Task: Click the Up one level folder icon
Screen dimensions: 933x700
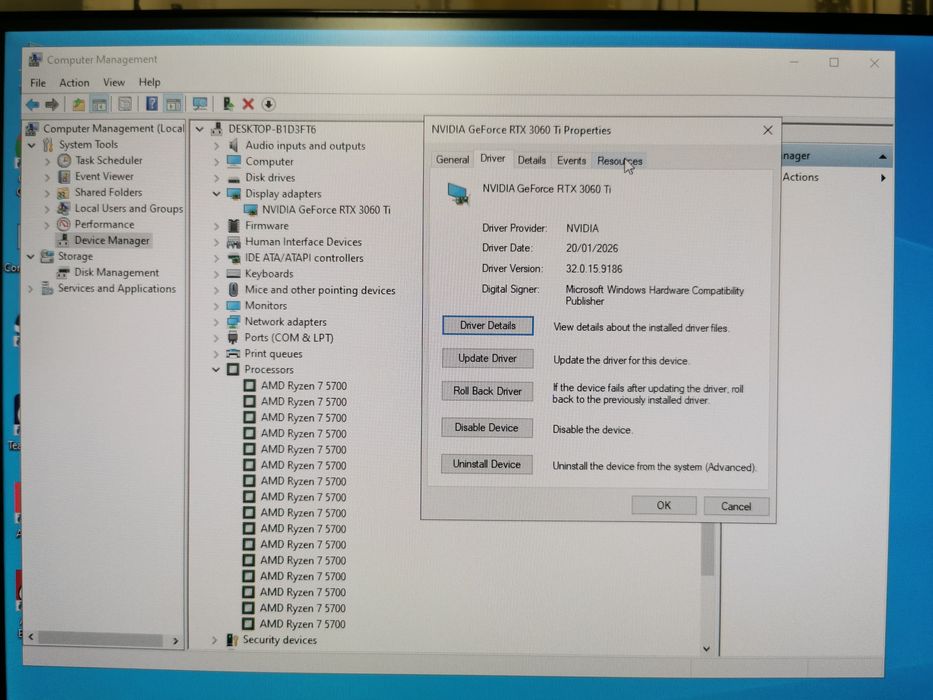Action: (x=79, y=105)
